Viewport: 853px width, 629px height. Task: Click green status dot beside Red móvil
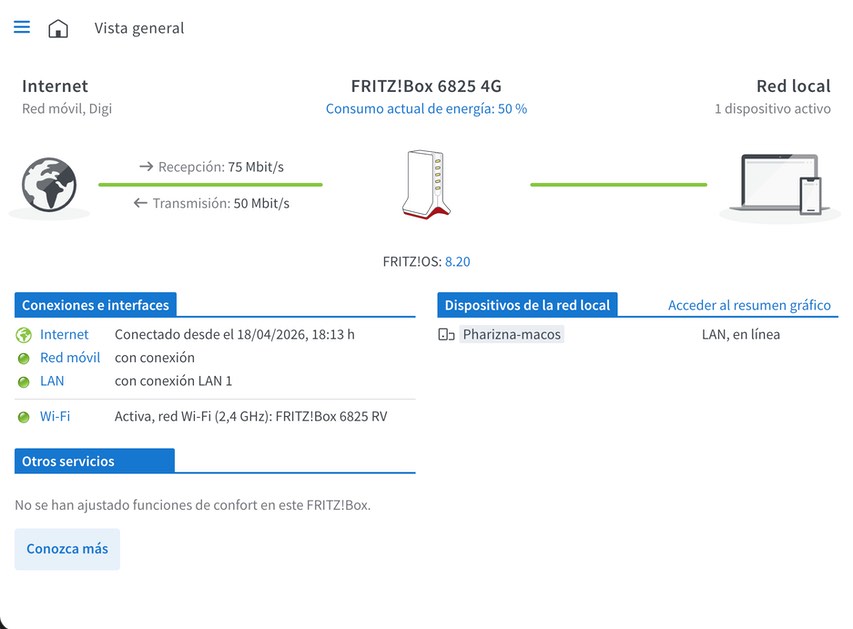coord(23,359)
